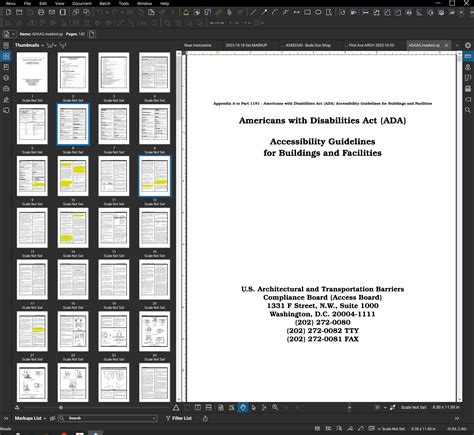Open the Tools menu
The width and height of the screenshot is (474, 435).
click(x=124, y=3)
